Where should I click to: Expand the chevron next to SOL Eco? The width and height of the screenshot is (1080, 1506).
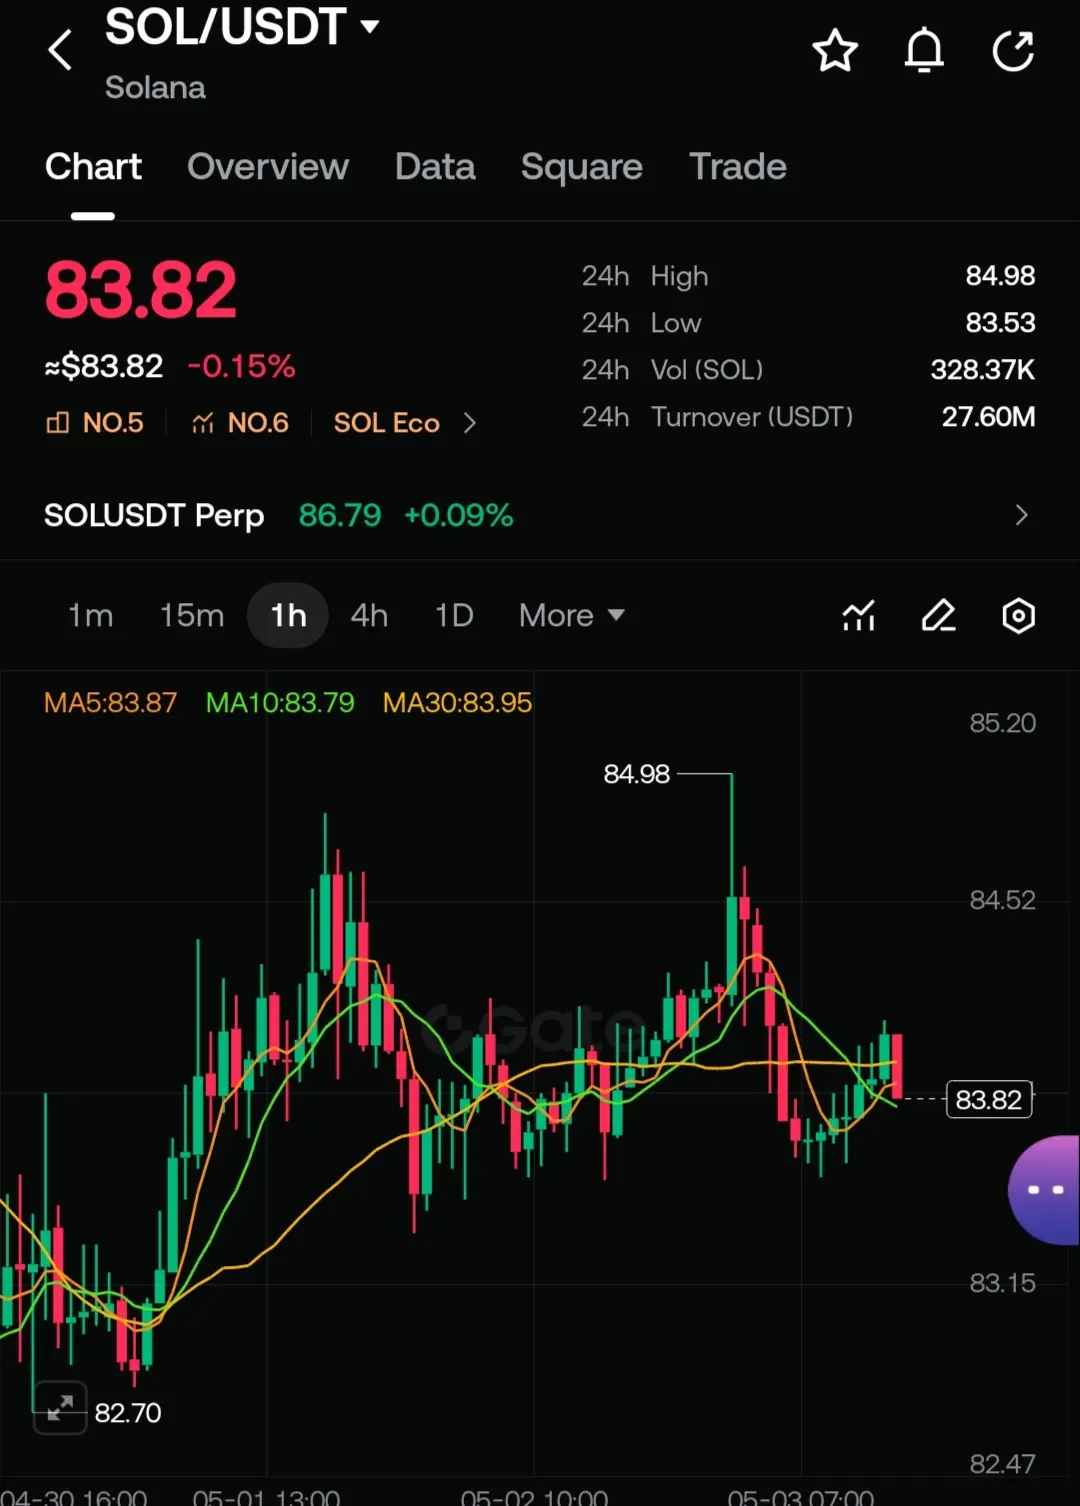coord(469,423)
